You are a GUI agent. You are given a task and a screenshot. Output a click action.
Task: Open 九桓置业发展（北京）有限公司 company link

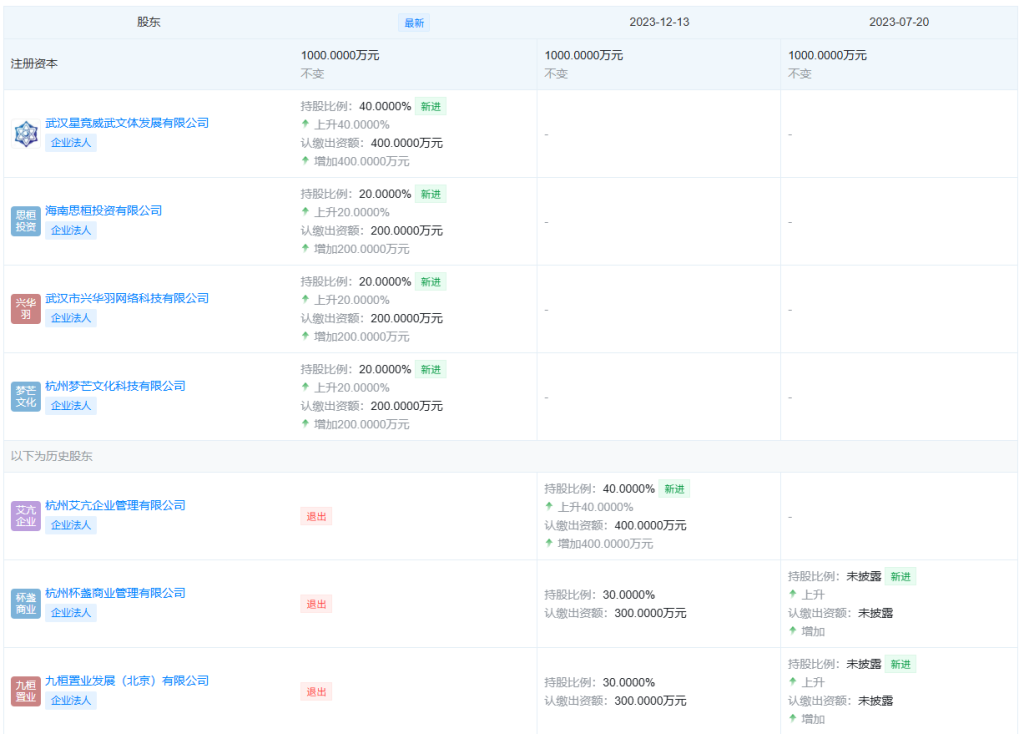127,681
